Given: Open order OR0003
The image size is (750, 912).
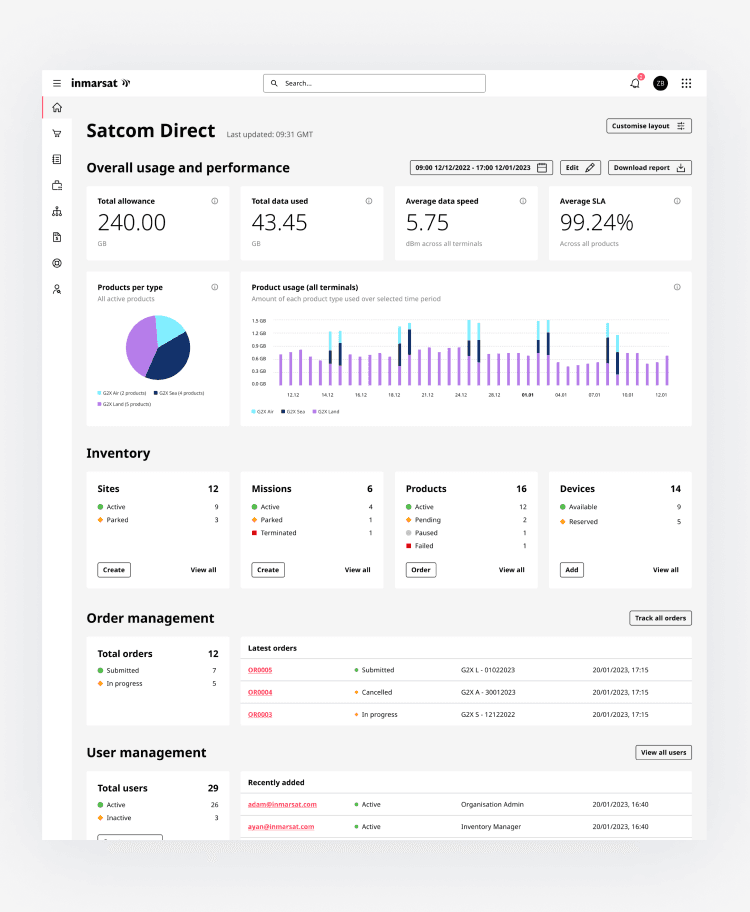Looking at the screenshot, I should 260,715.
